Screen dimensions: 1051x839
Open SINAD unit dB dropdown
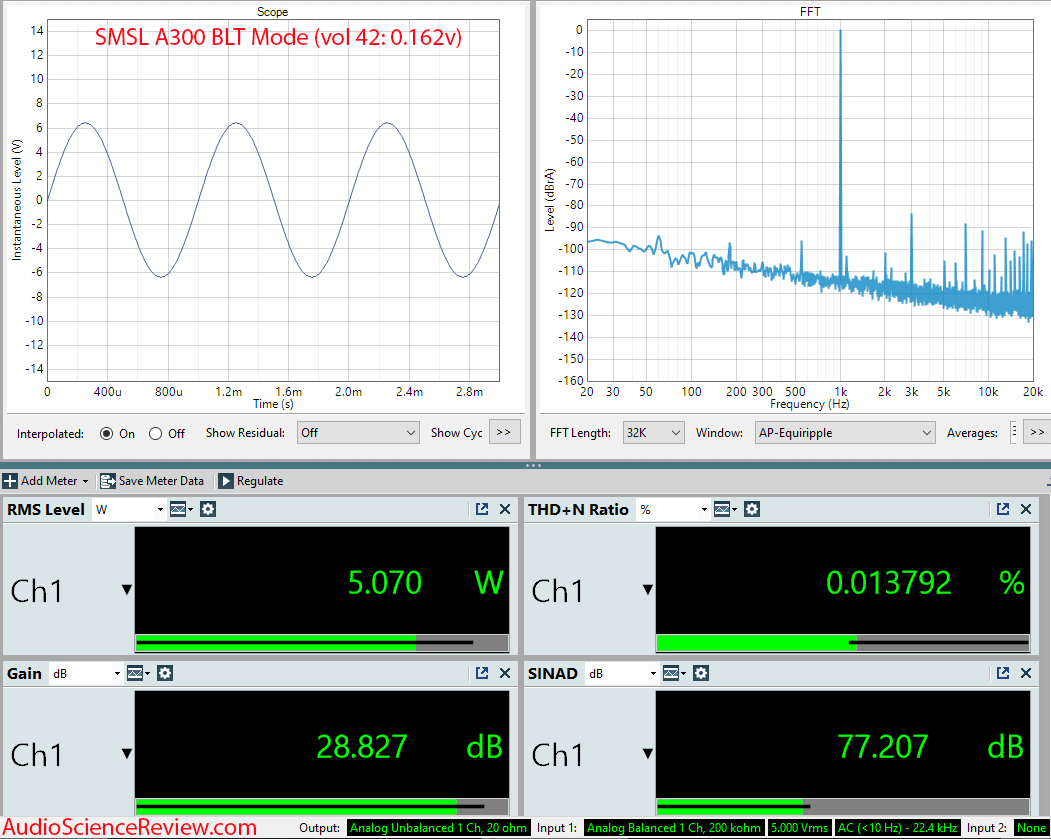click(x=623, y=673)
